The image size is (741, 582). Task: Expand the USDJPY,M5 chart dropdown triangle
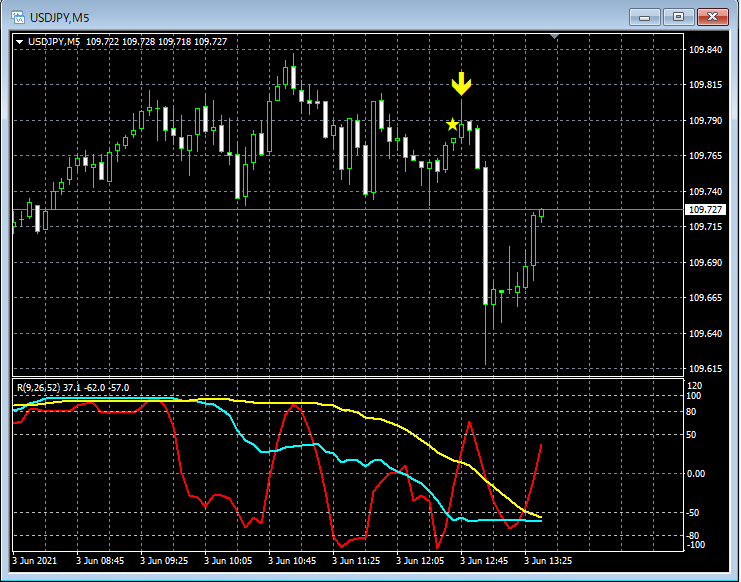click(19, 42)
